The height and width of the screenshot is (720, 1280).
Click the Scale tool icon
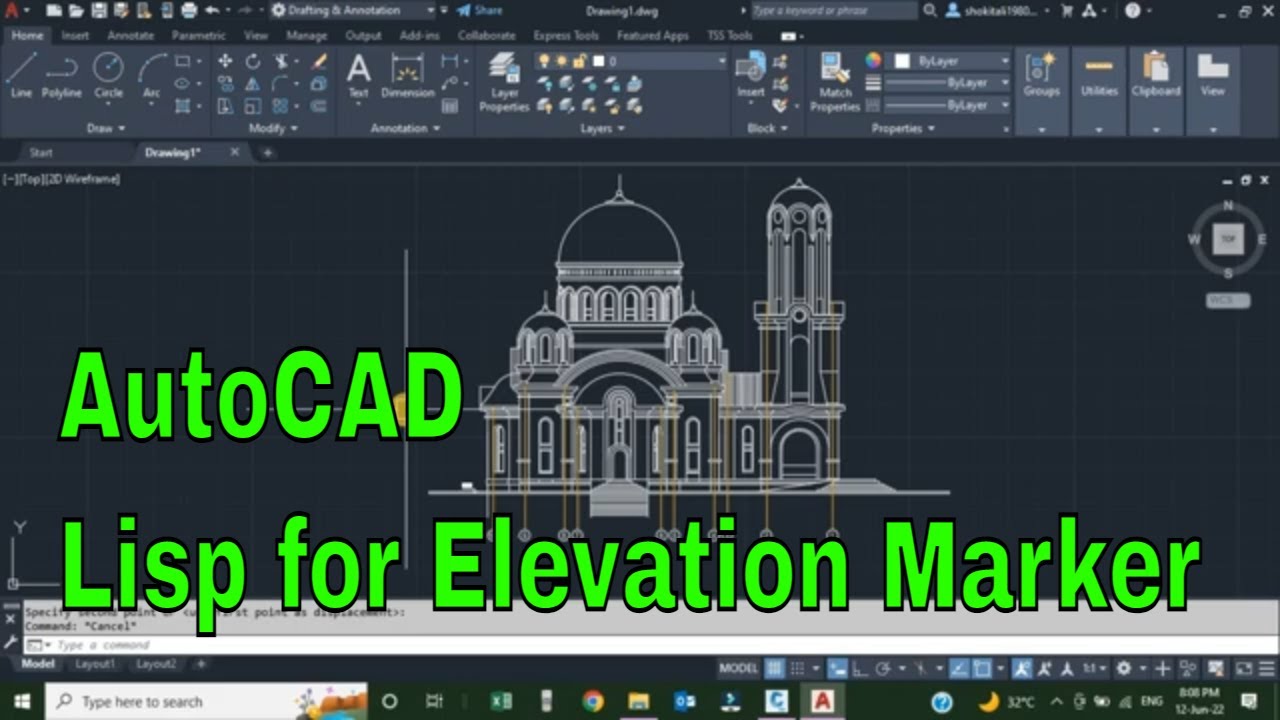tap(253, 106)
